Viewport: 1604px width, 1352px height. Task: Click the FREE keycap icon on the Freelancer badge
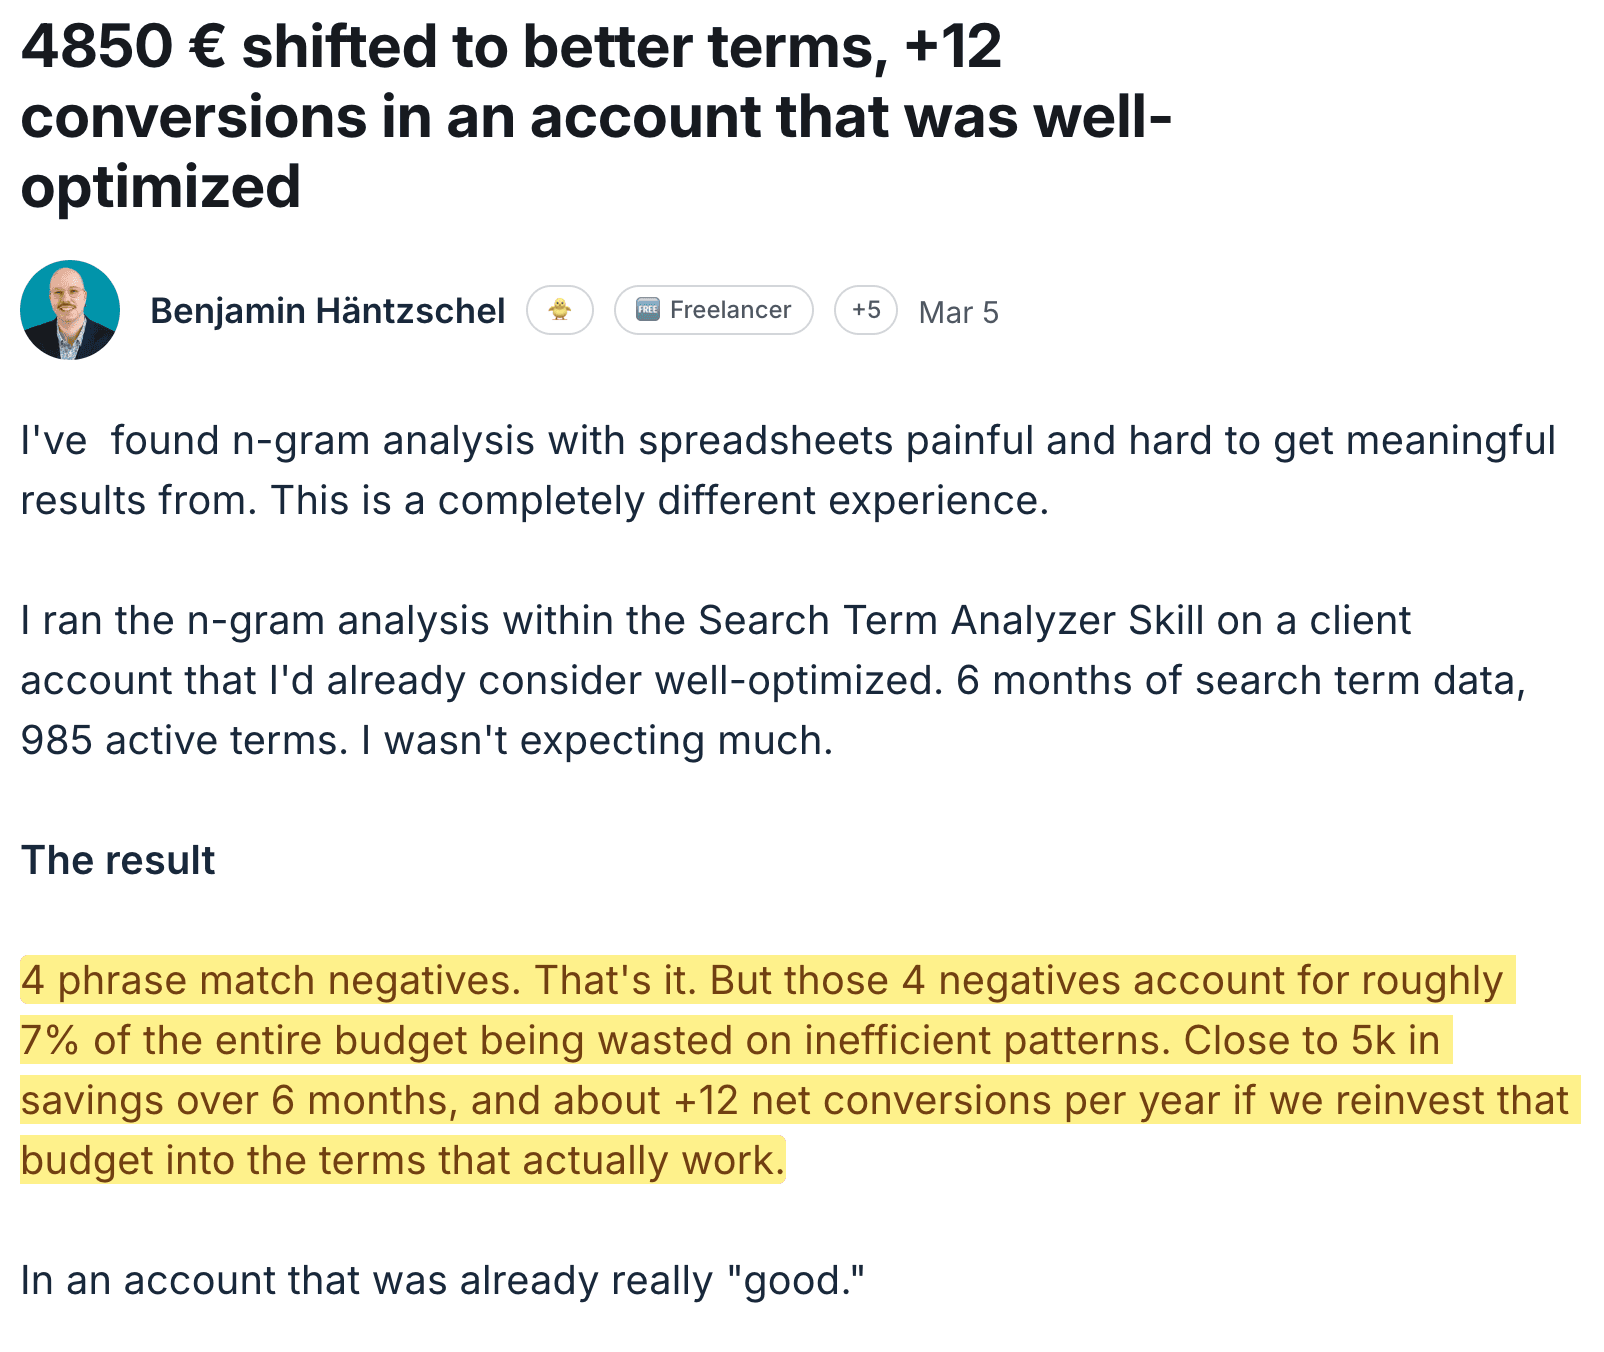pyautogui.click(x=650, y=310)
